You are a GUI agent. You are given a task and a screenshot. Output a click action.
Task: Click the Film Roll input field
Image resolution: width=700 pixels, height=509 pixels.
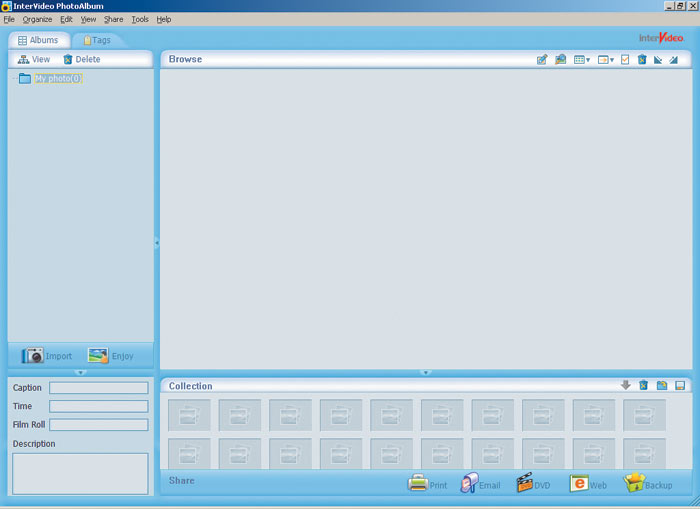coord(99,425)
